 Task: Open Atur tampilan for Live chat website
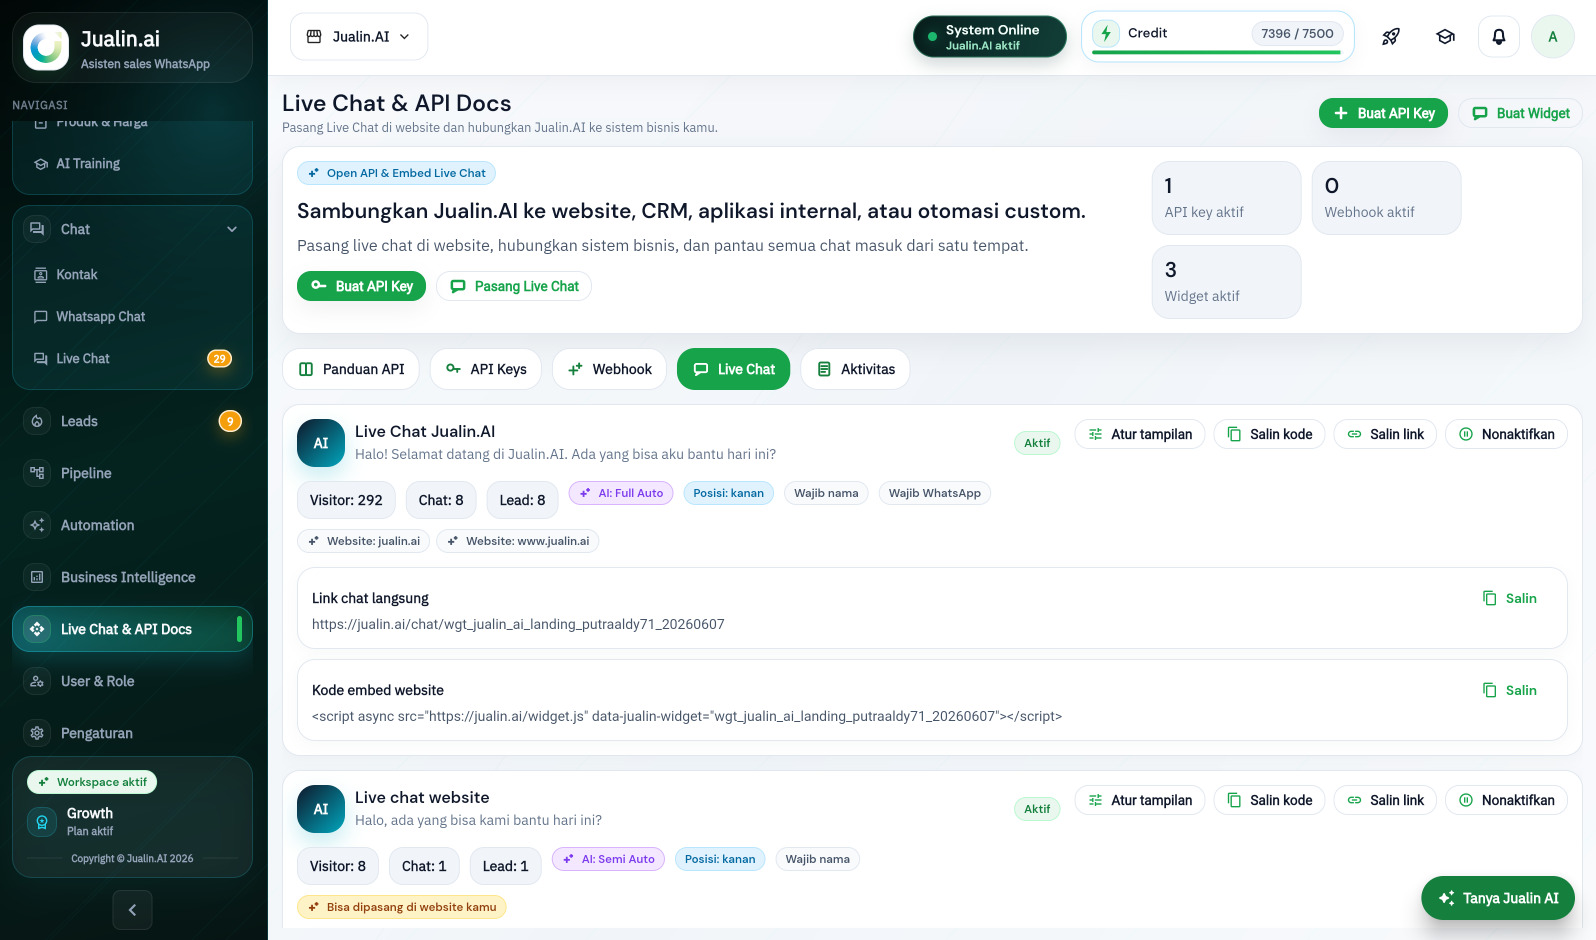click(1140, 800)
